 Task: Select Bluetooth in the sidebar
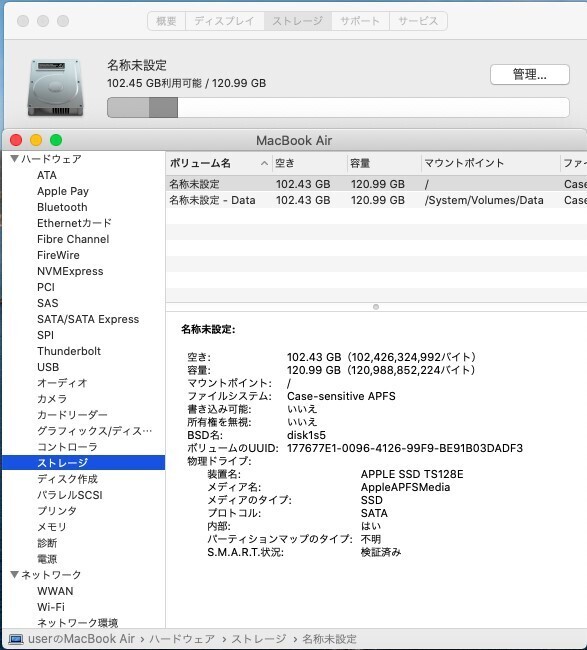point(62,207)
